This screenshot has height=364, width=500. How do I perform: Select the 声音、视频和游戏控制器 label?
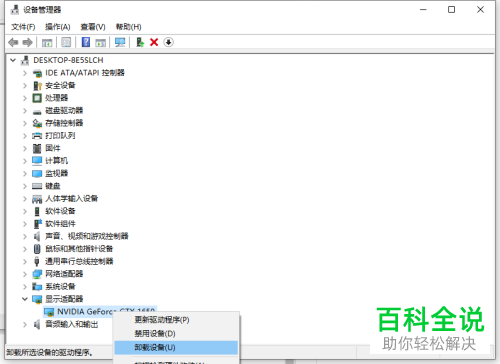click(x=87, y=236)
